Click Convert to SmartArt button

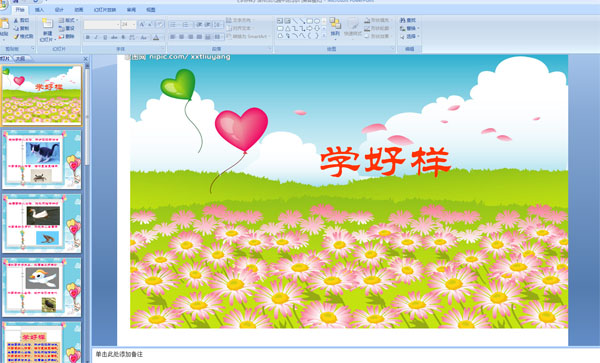[248, 36]
